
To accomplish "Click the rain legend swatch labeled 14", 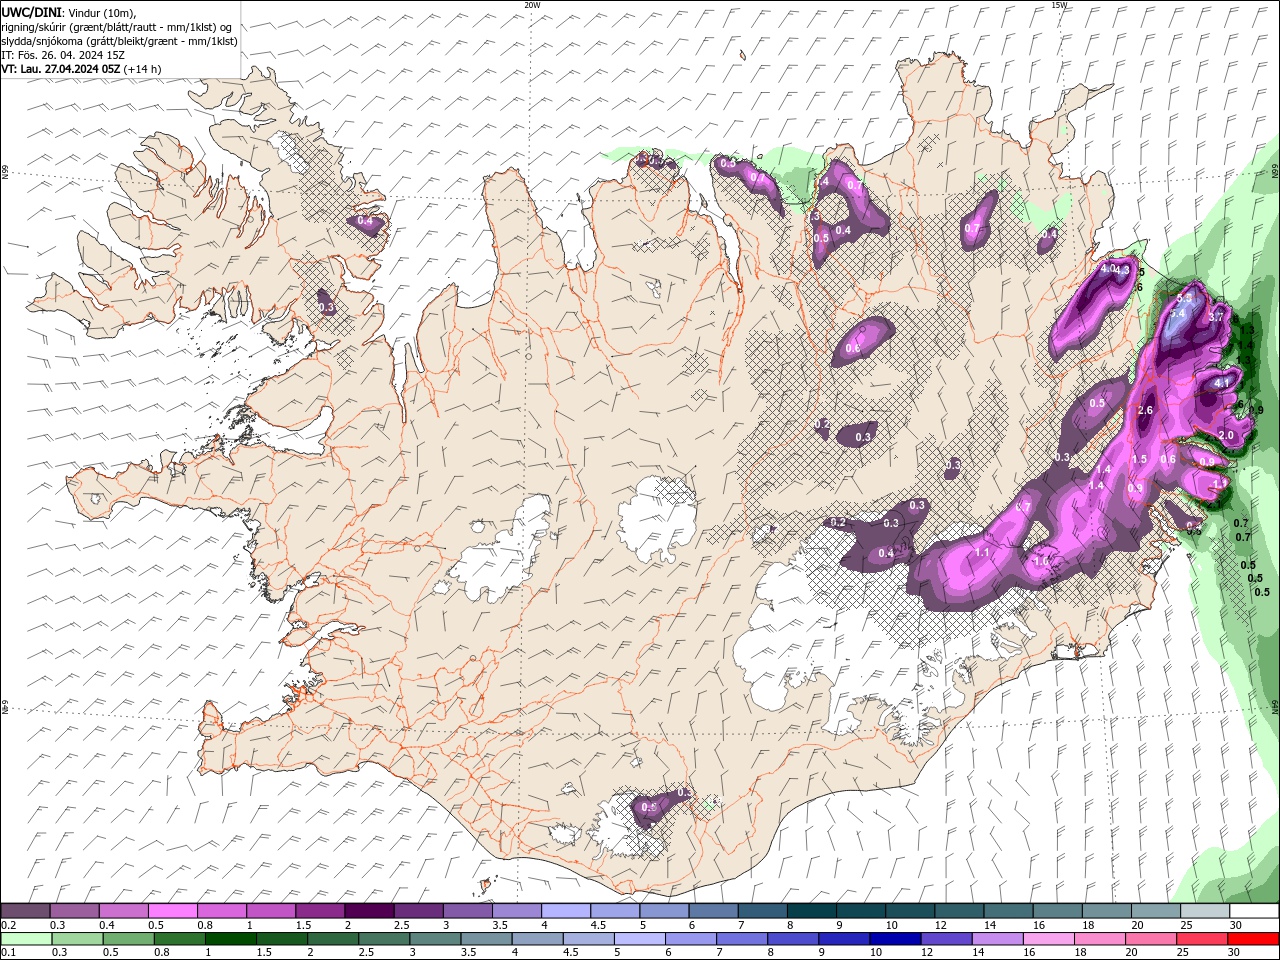I will click(x=998, y=939).
